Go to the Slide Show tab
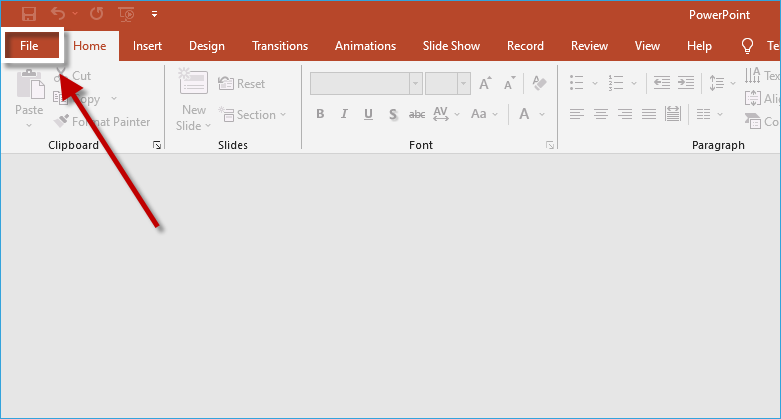 click(451, 46)
